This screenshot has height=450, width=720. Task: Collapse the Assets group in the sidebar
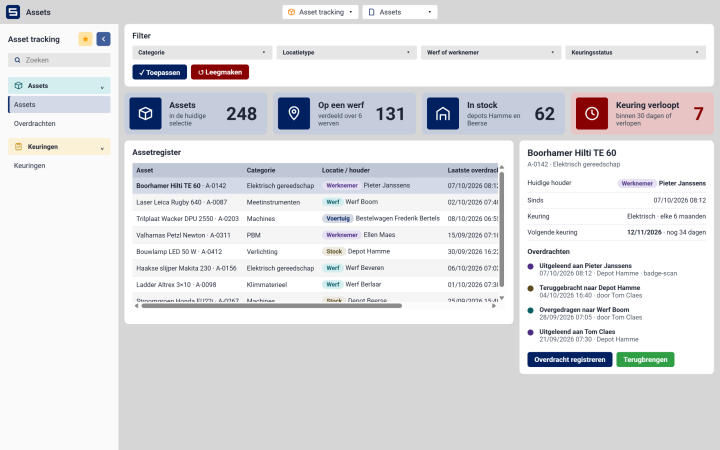(59, 85)
